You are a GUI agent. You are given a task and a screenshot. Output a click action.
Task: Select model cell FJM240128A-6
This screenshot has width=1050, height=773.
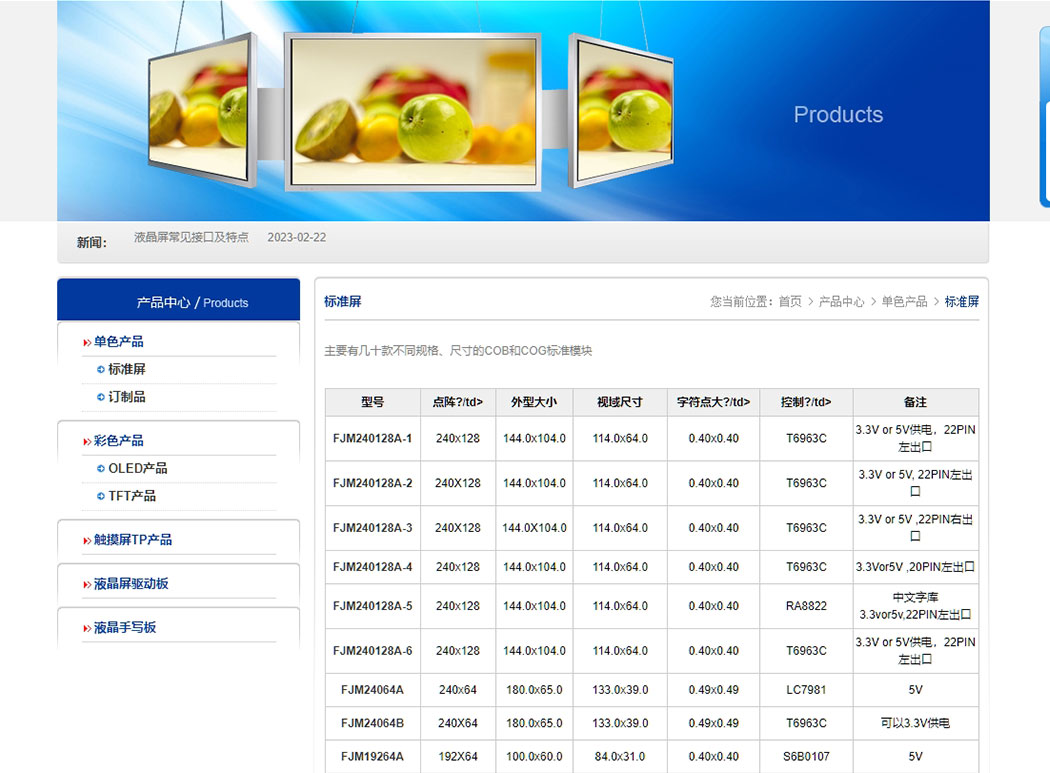[x=372, y=650]
